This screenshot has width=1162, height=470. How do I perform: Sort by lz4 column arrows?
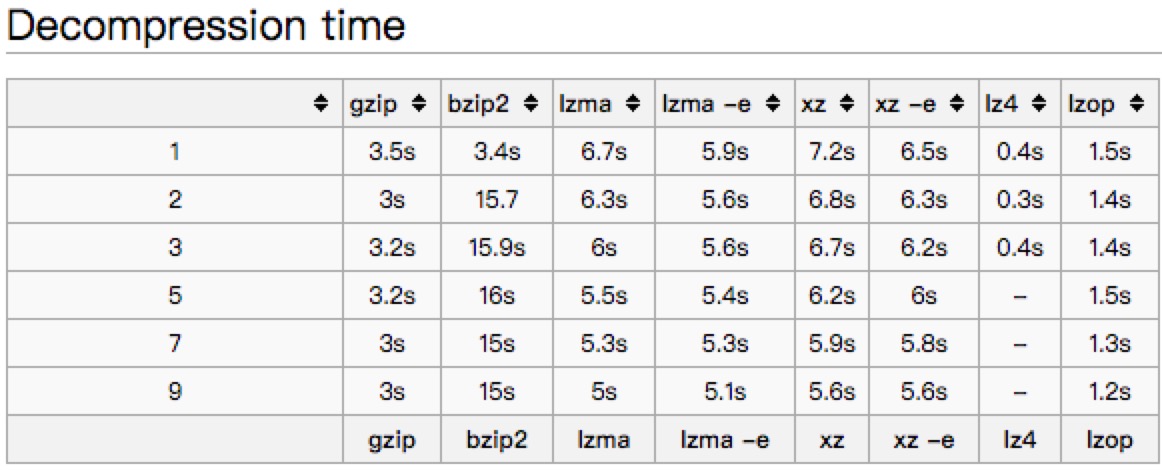pos(1038,103)
